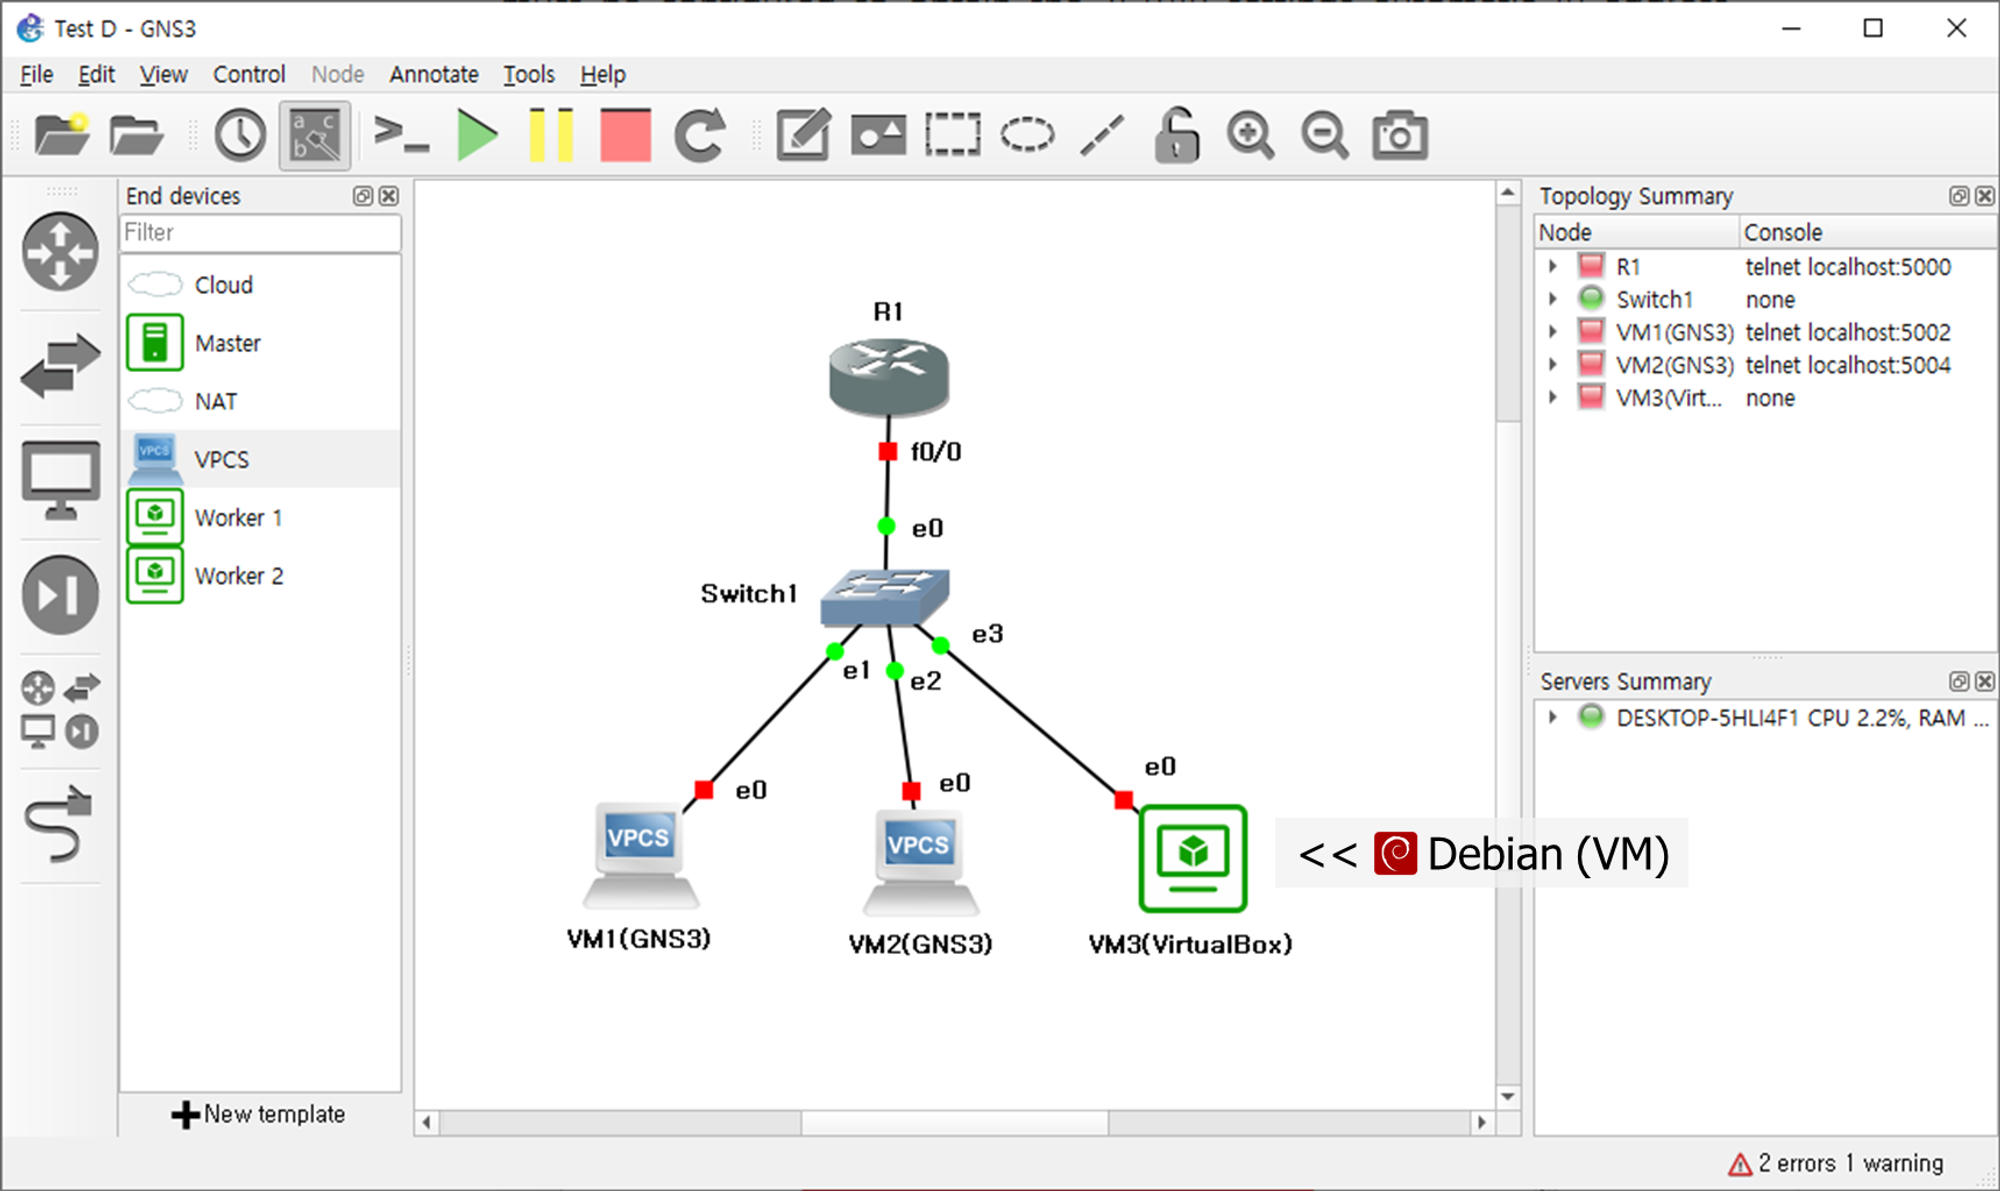2000x1191 pixels.
Task: Toggle show interface labels button
Action: tap(315, 135)
